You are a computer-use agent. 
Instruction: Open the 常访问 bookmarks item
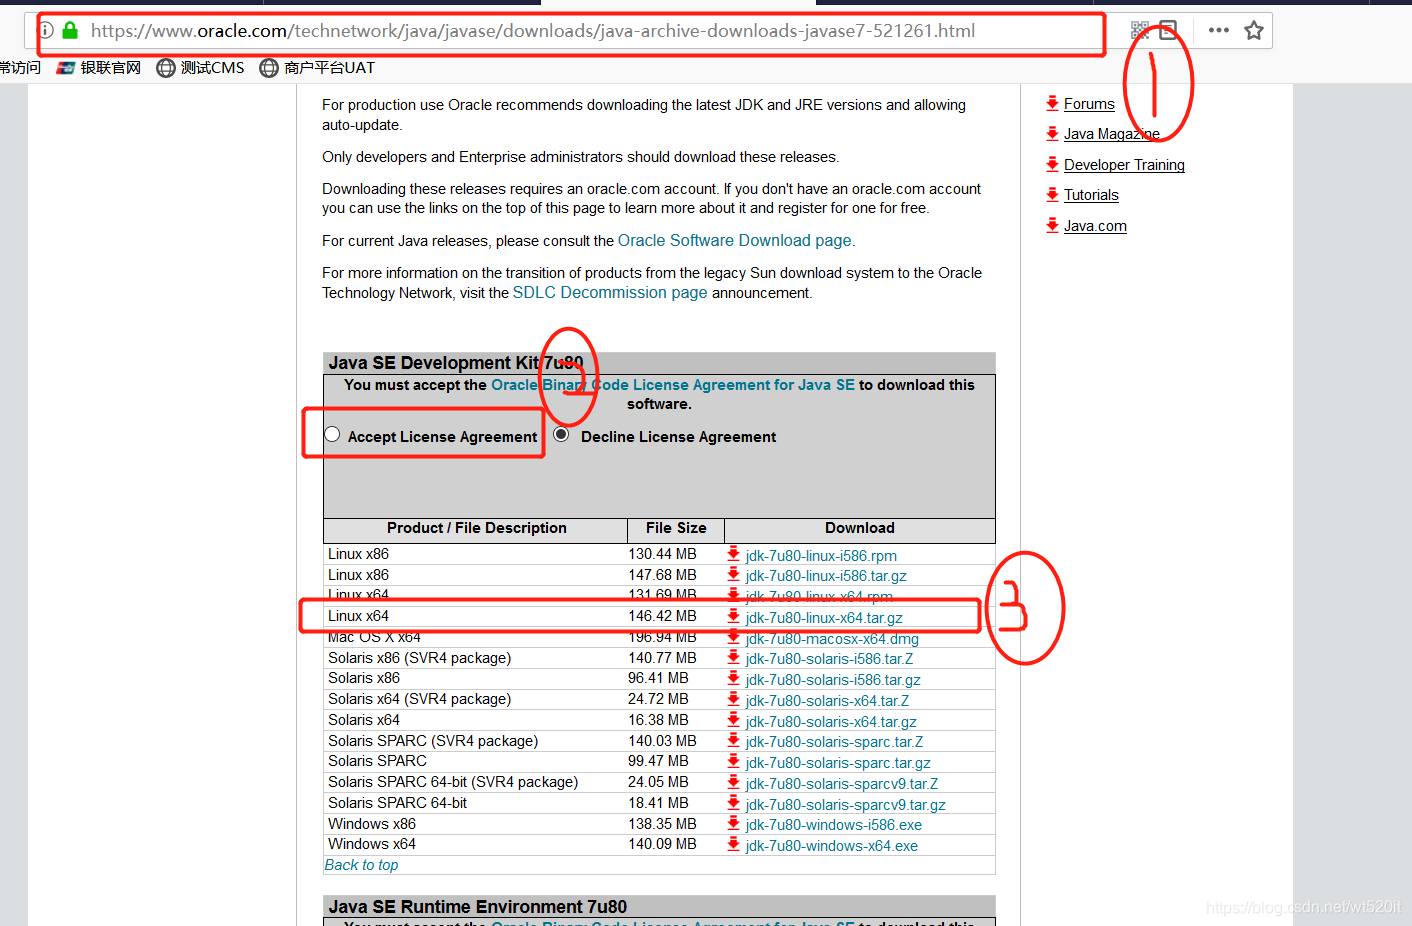[x=20, y=67]
